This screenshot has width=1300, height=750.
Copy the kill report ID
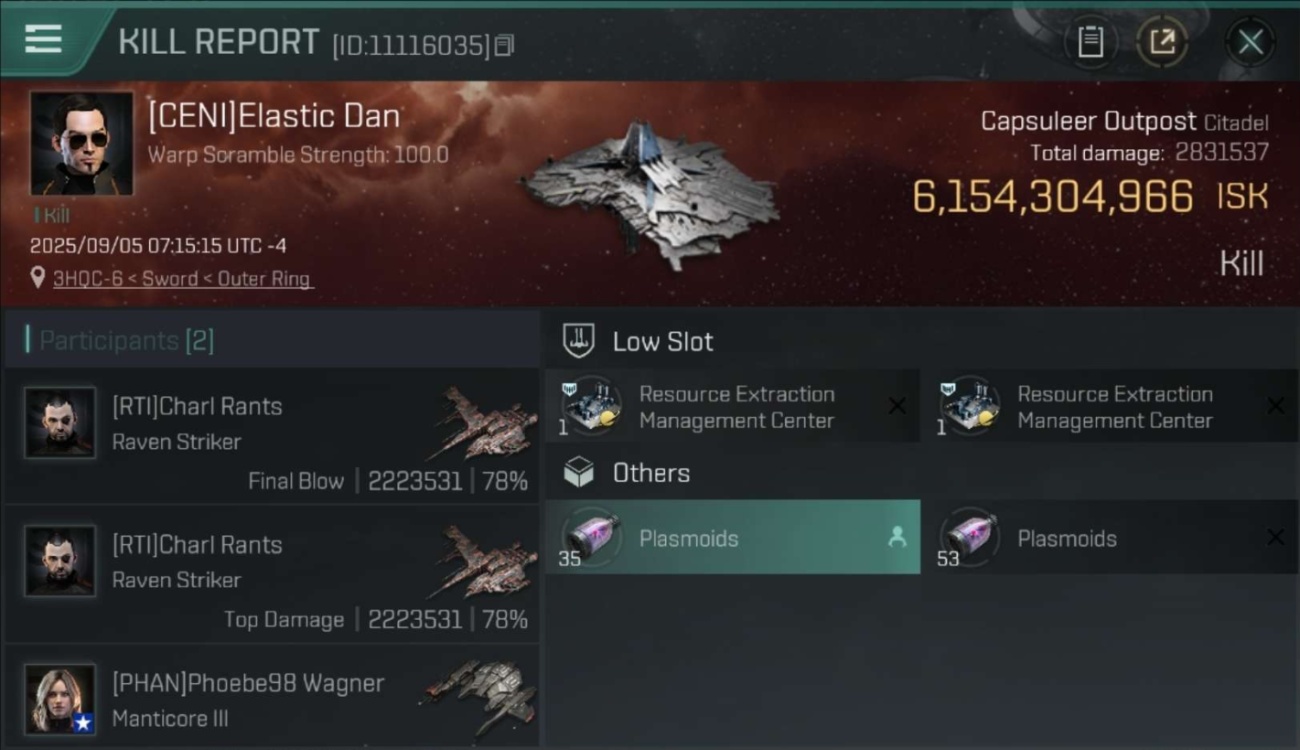pyautogui.click(x=504, y=45)
